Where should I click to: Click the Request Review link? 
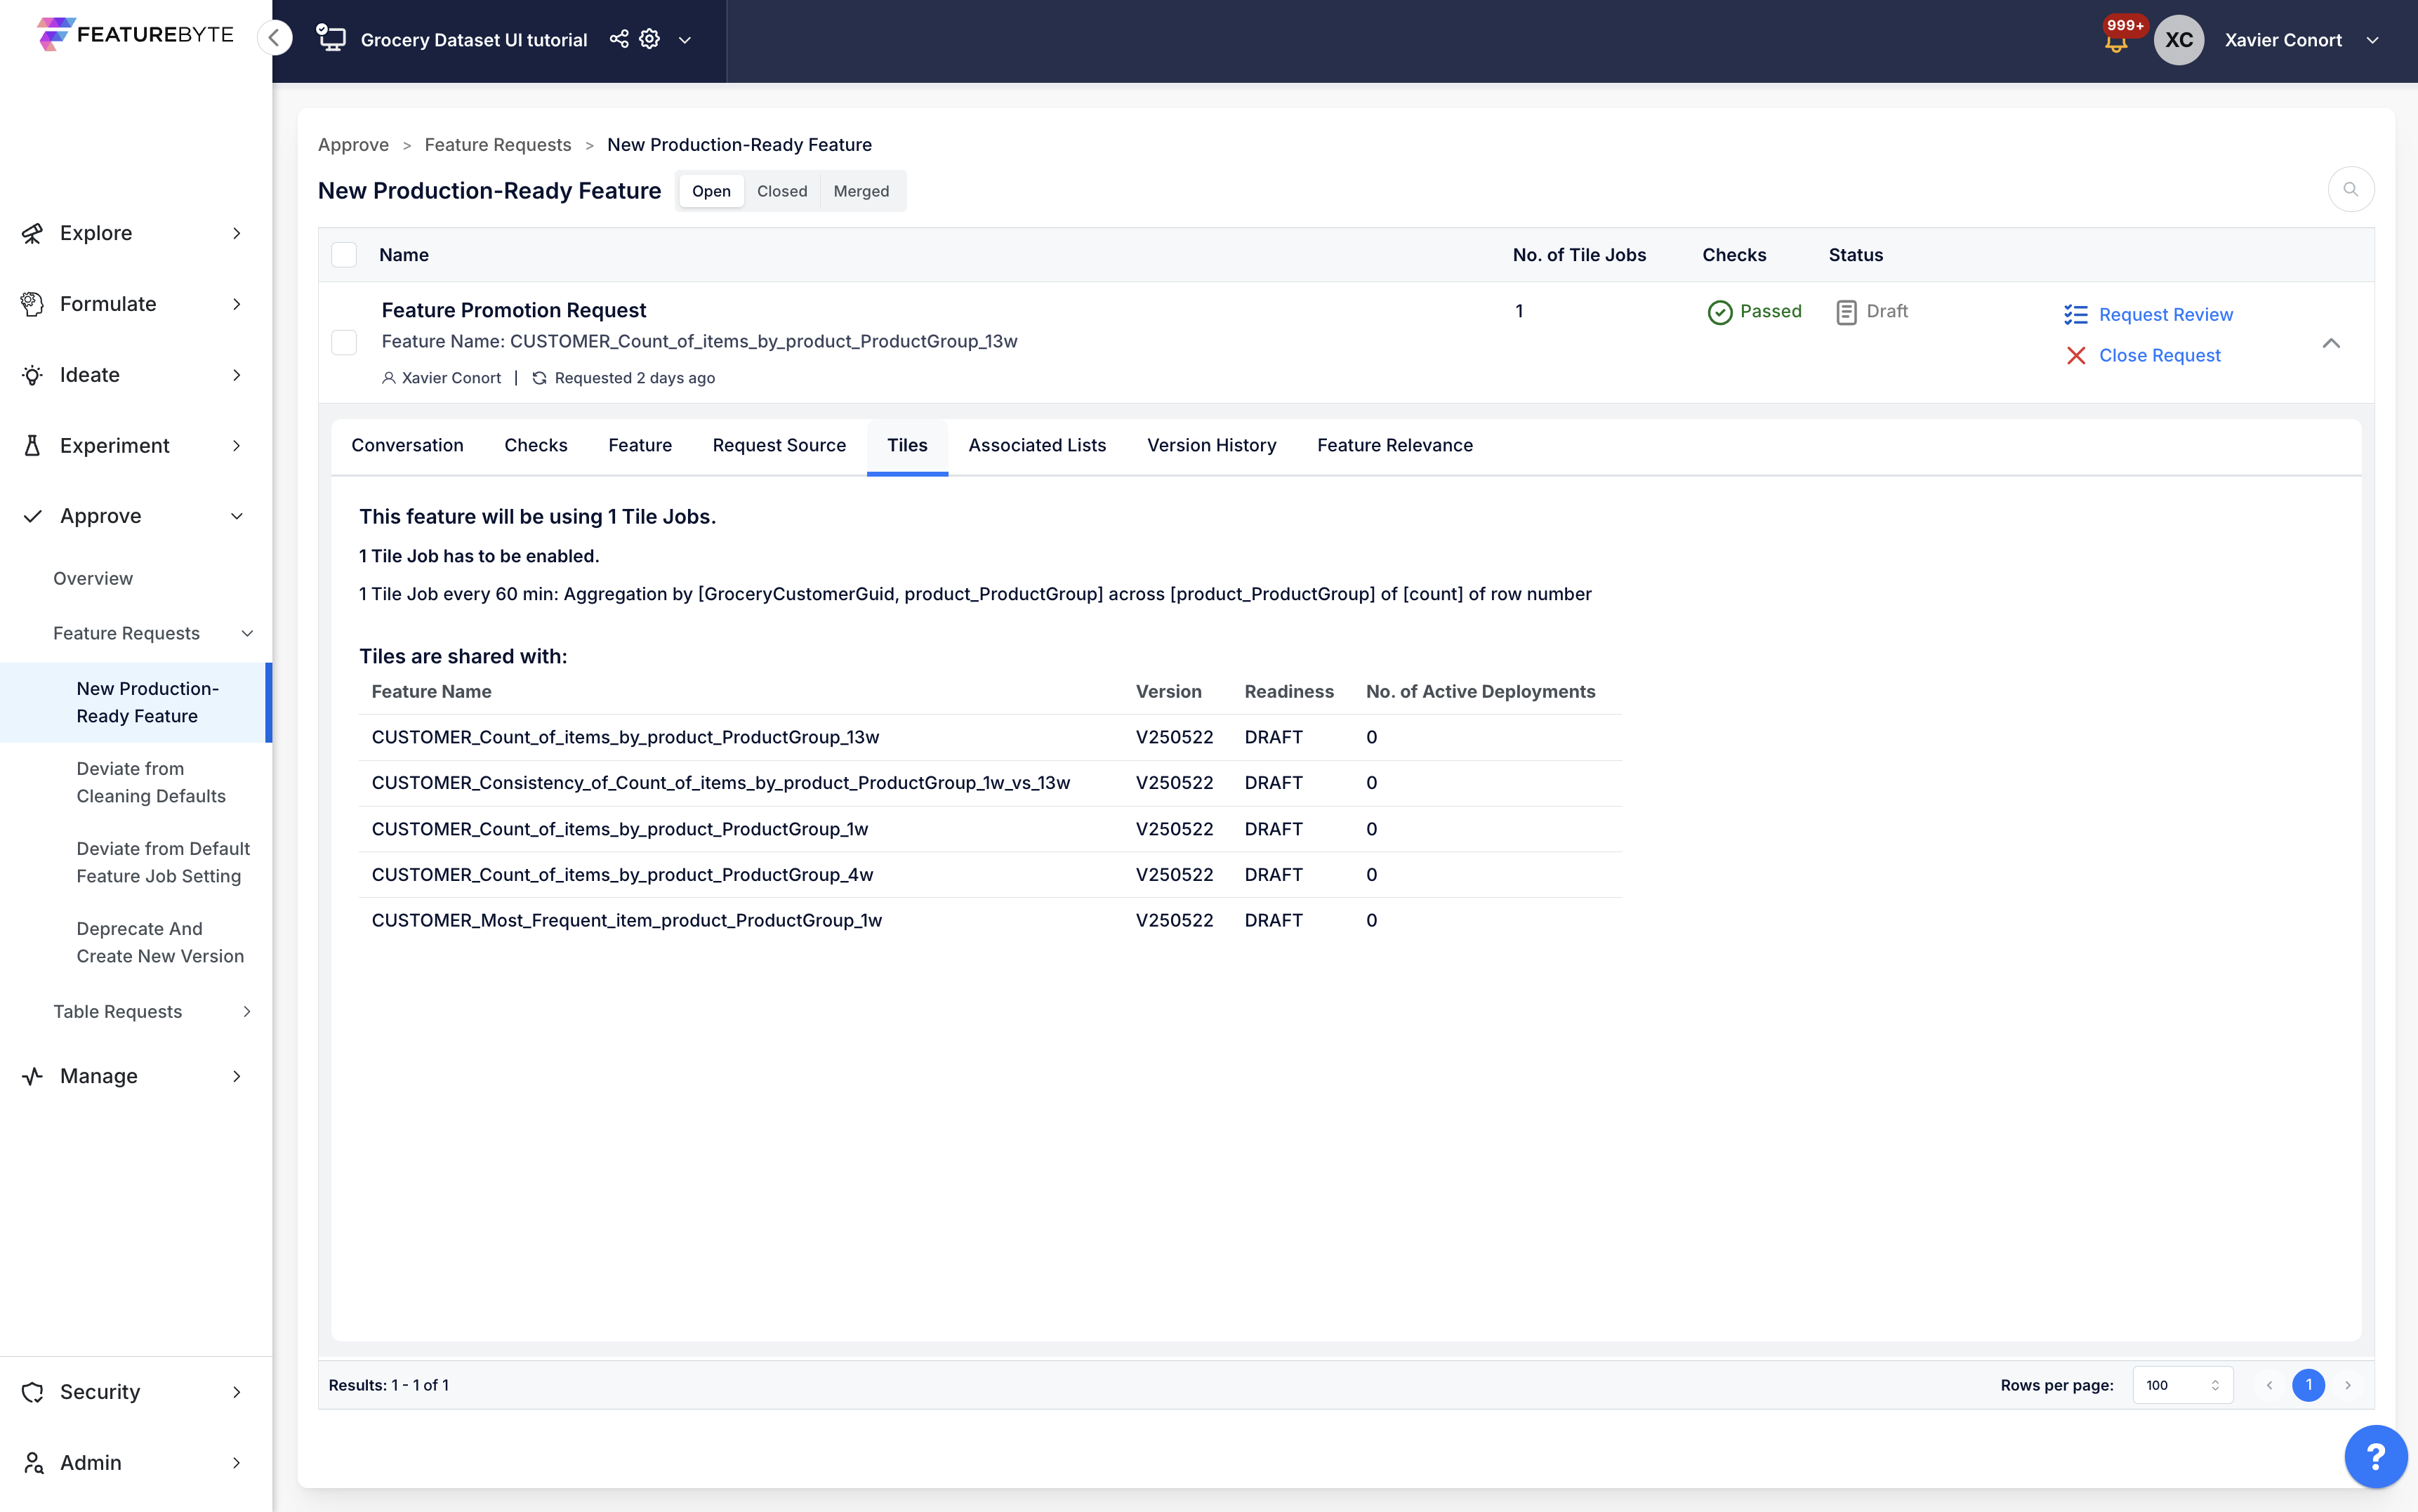tap(2165, 315)
